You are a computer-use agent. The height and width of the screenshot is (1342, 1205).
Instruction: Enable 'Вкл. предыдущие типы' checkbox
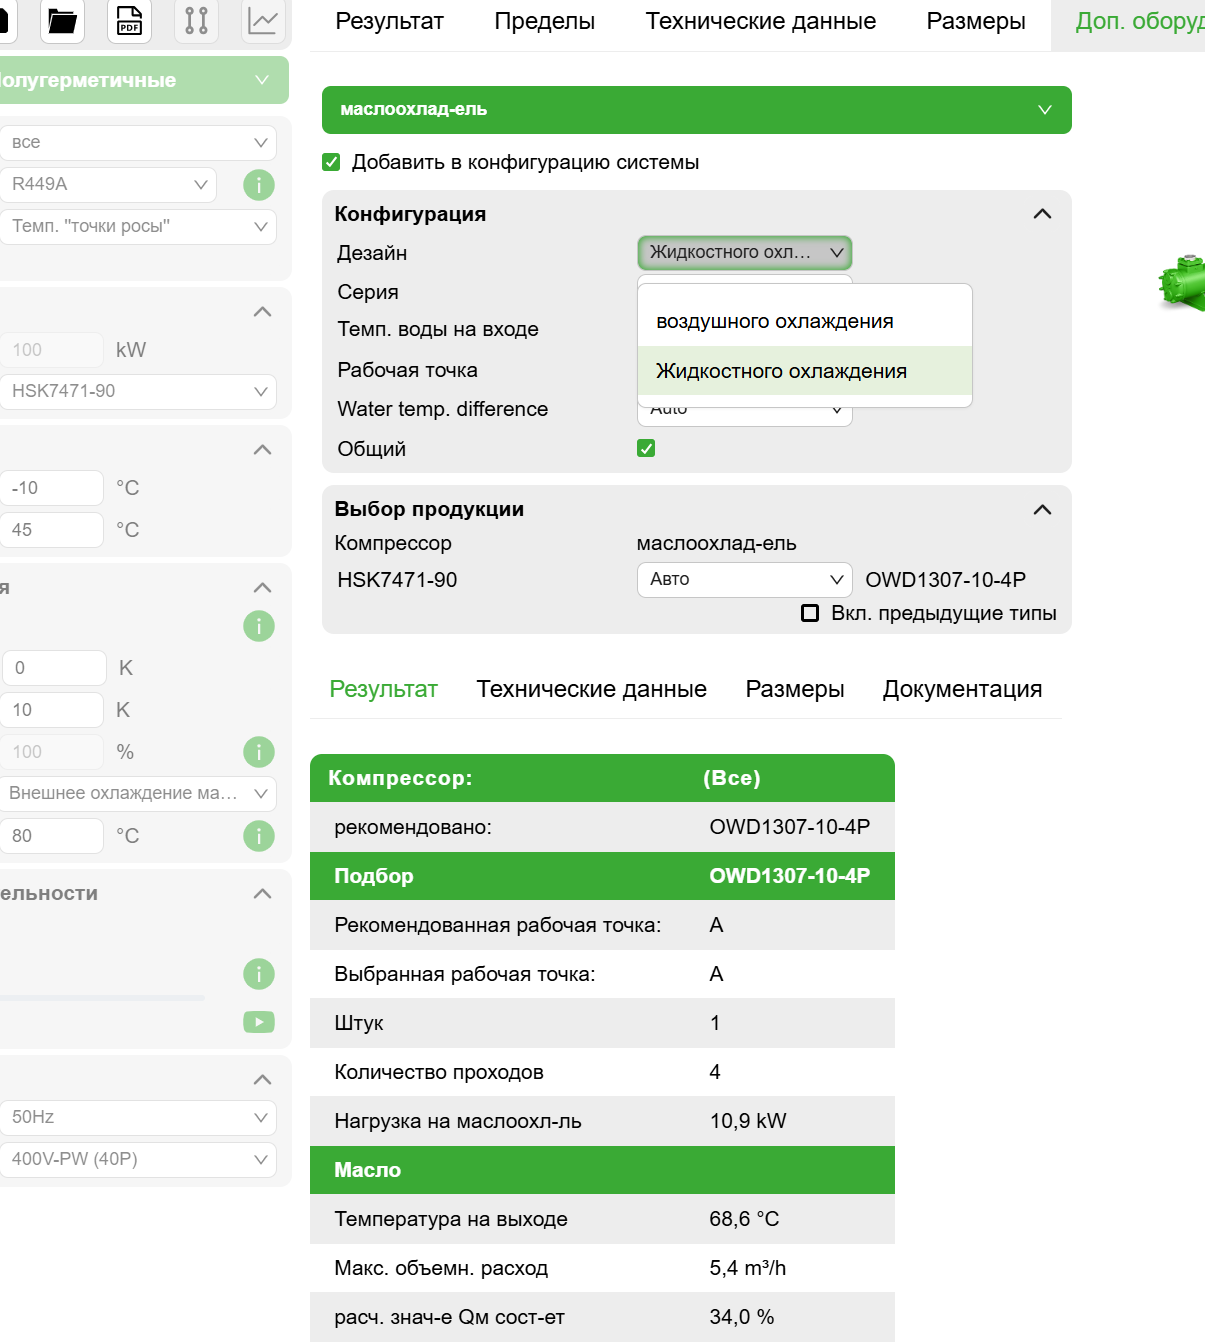tap(810, 613)
